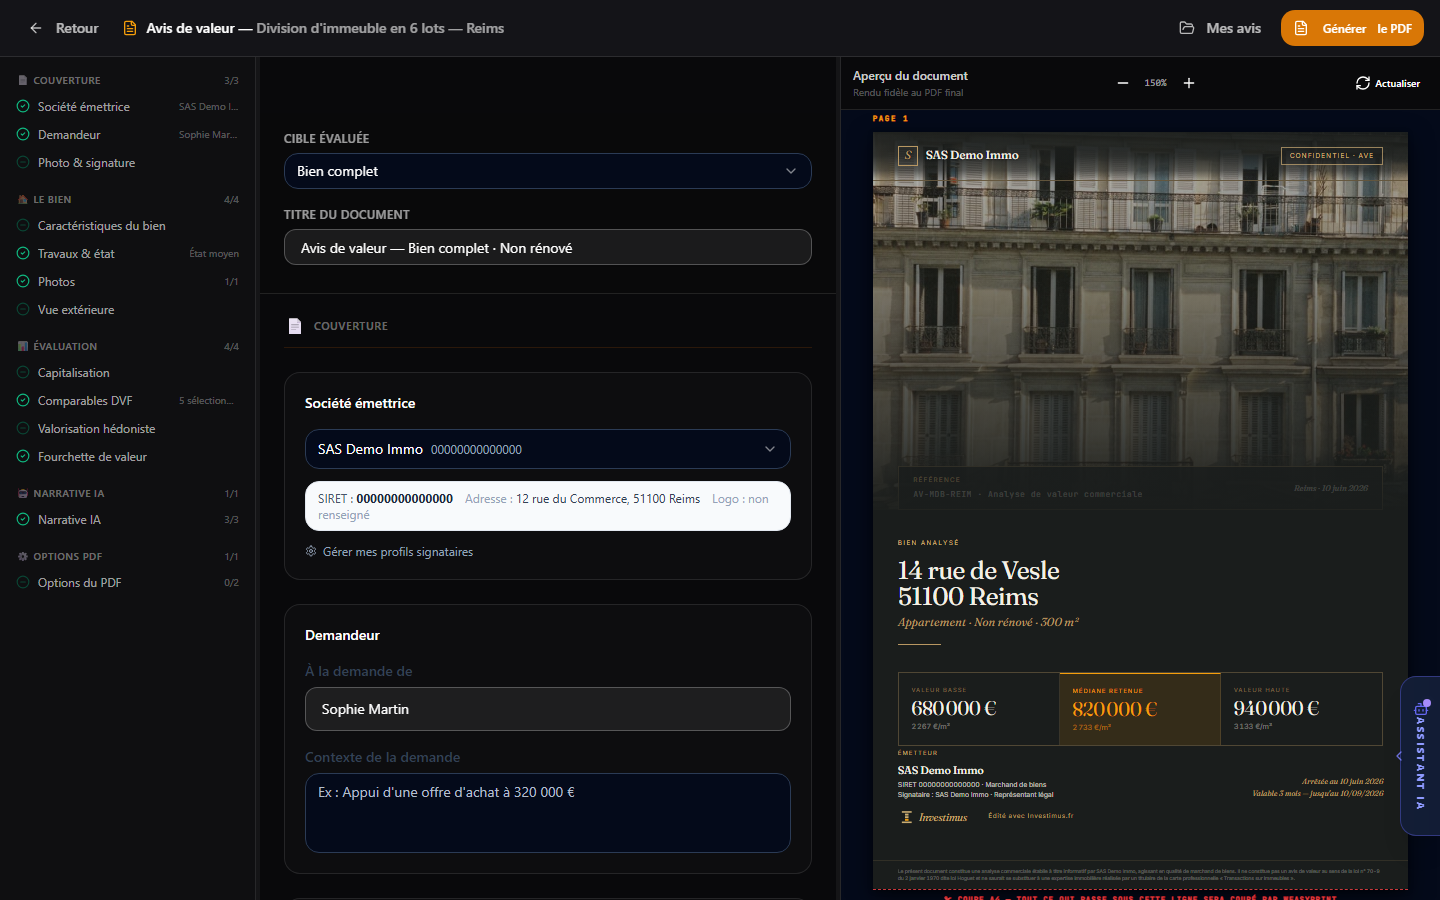Click the status circle next to Options du PDF
The height and width of the screenshot is (900, 1440).
point(23,583)
